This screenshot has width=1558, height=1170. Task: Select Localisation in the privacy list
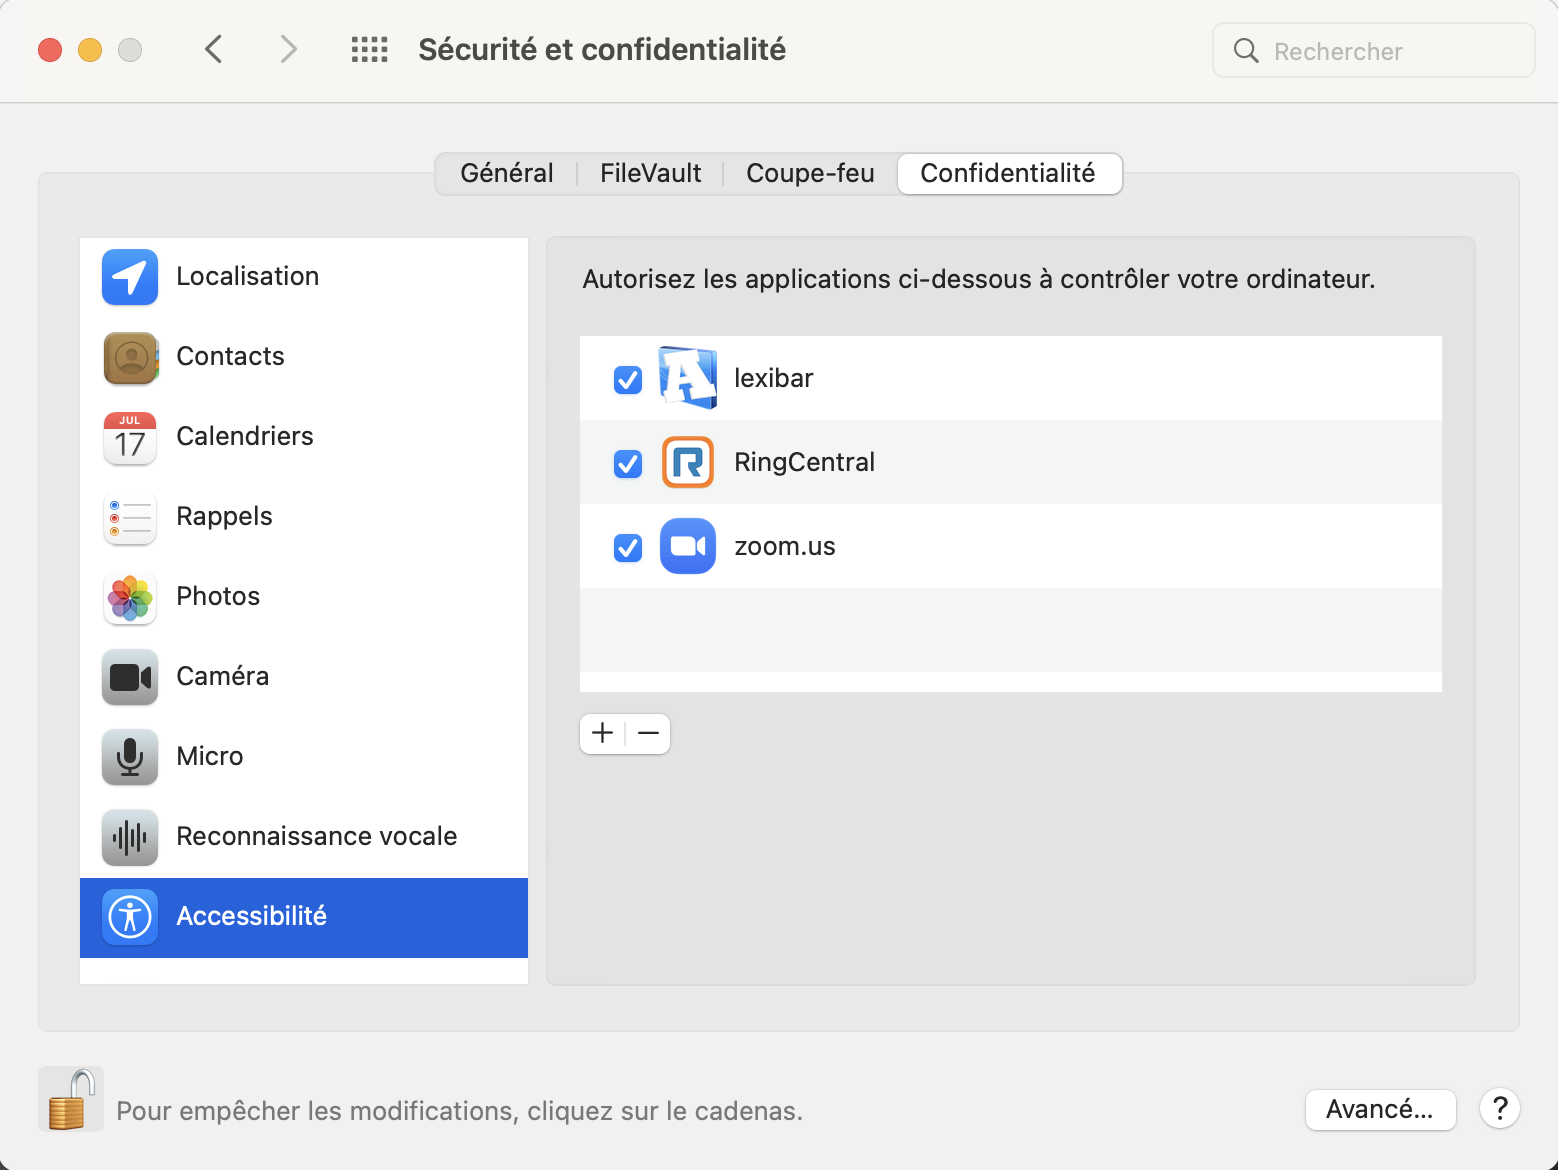[x=248, y=277]
